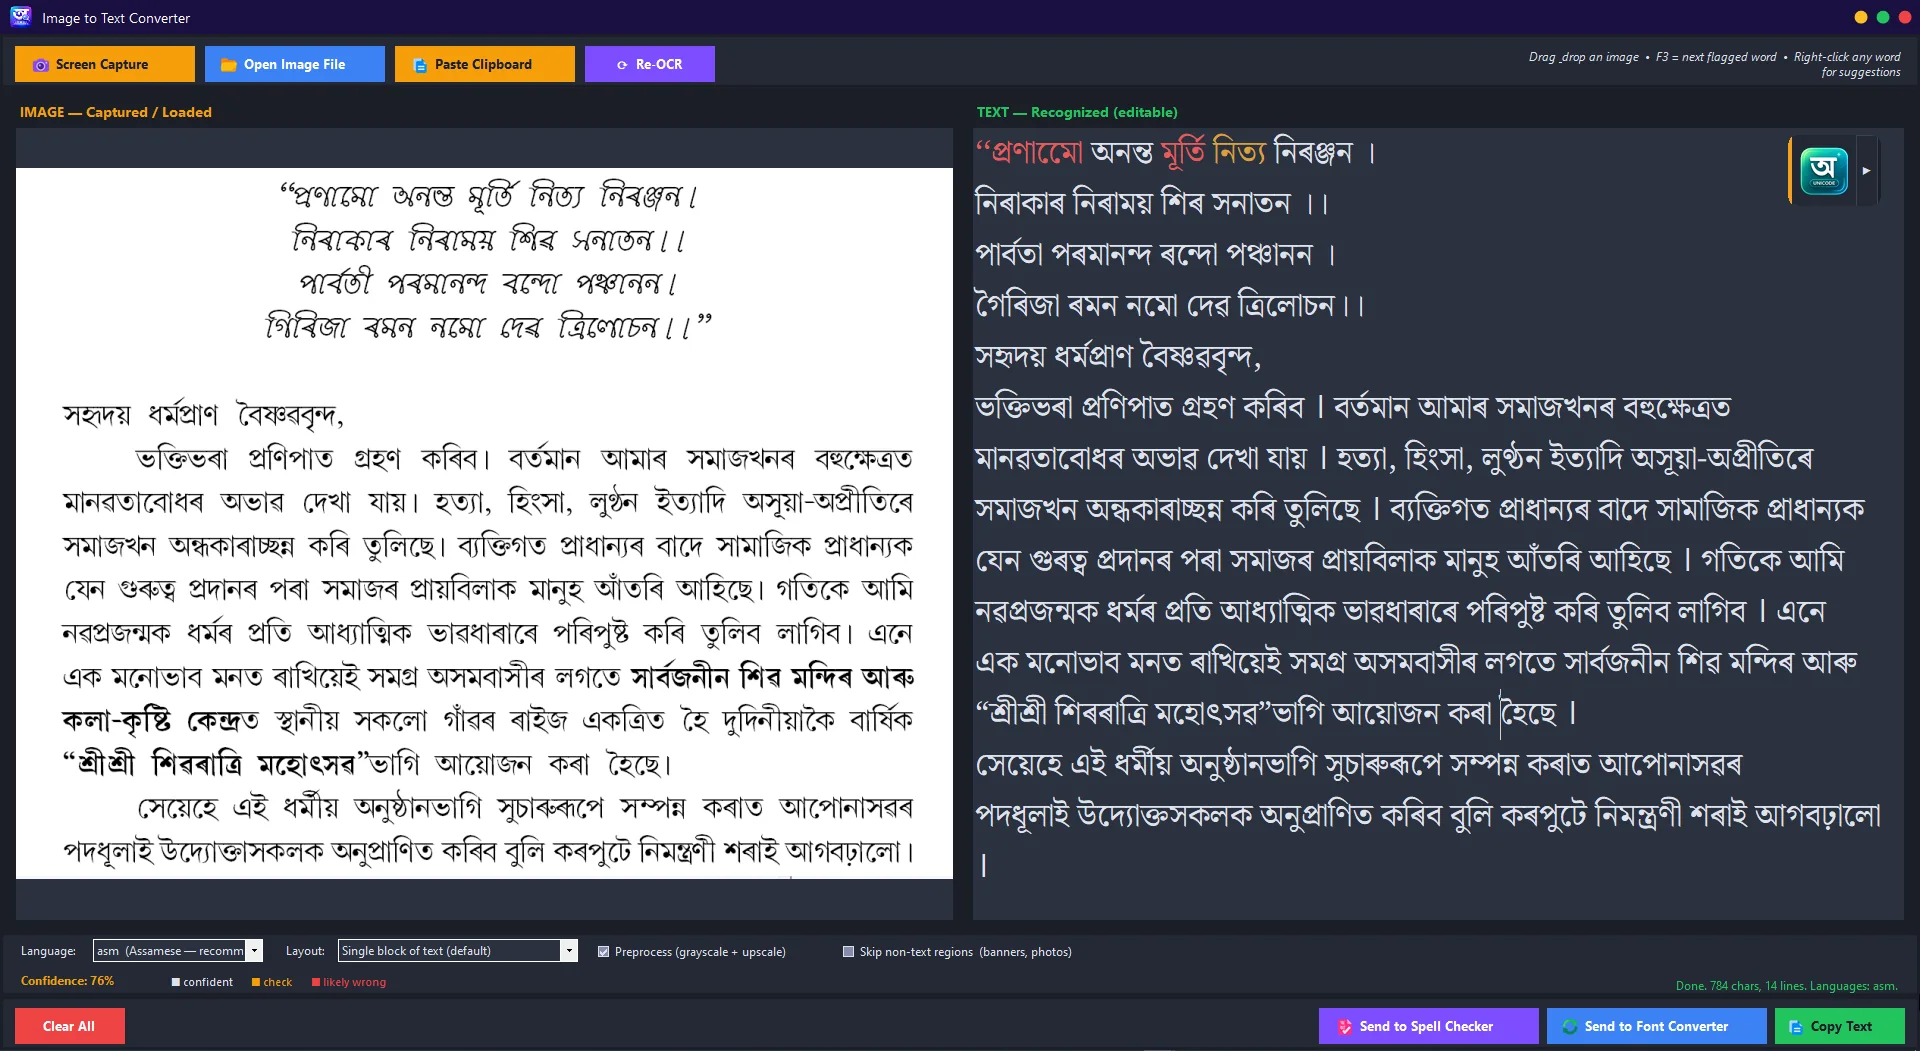The image size is (1920, 1051).
Task: Click the yellow minimize window dot
Action: (1861, 17)
